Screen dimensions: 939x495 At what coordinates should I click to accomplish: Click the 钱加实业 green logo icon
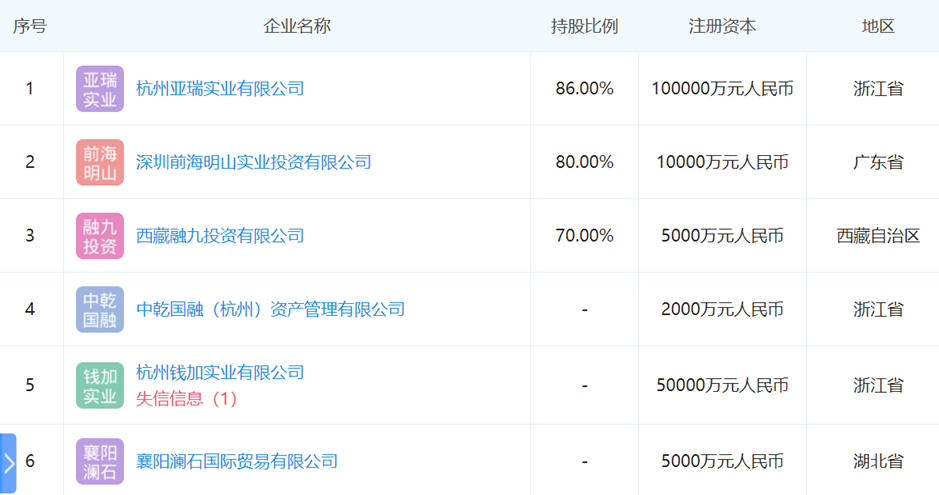[x=100, y=385]
